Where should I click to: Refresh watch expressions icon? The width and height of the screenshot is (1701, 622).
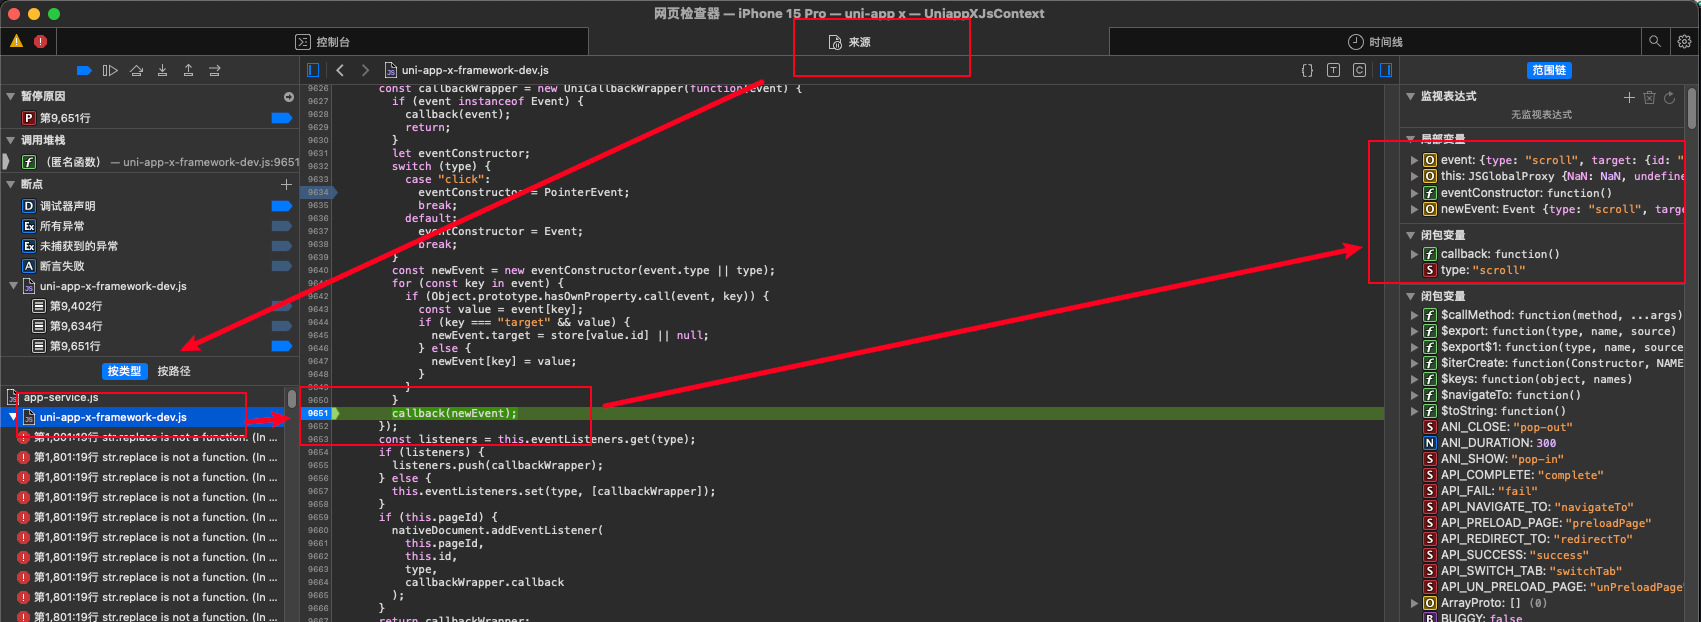coord(1669,97)
